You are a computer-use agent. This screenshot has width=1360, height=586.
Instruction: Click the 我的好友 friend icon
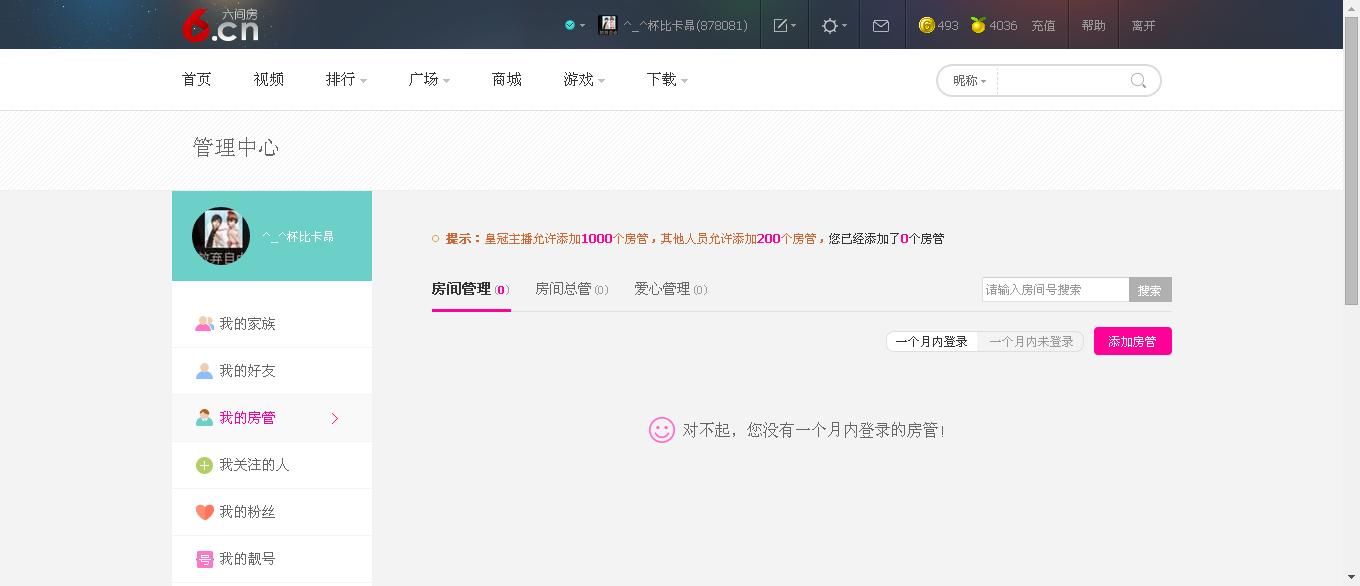204,371
